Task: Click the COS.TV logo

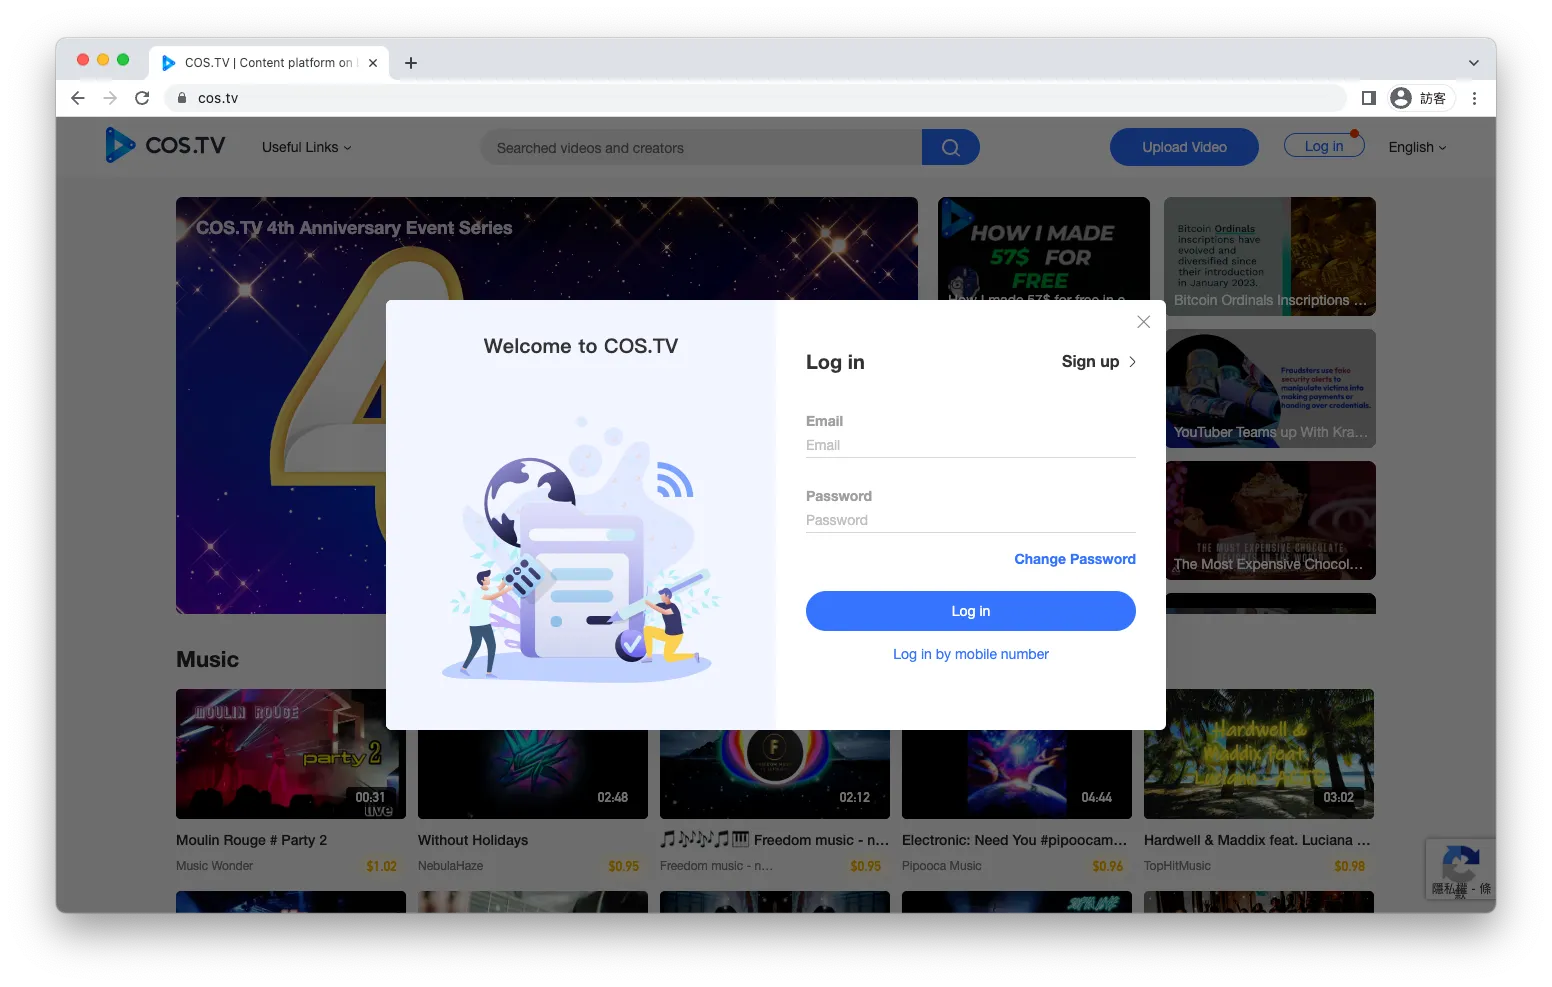Action: 166,146
